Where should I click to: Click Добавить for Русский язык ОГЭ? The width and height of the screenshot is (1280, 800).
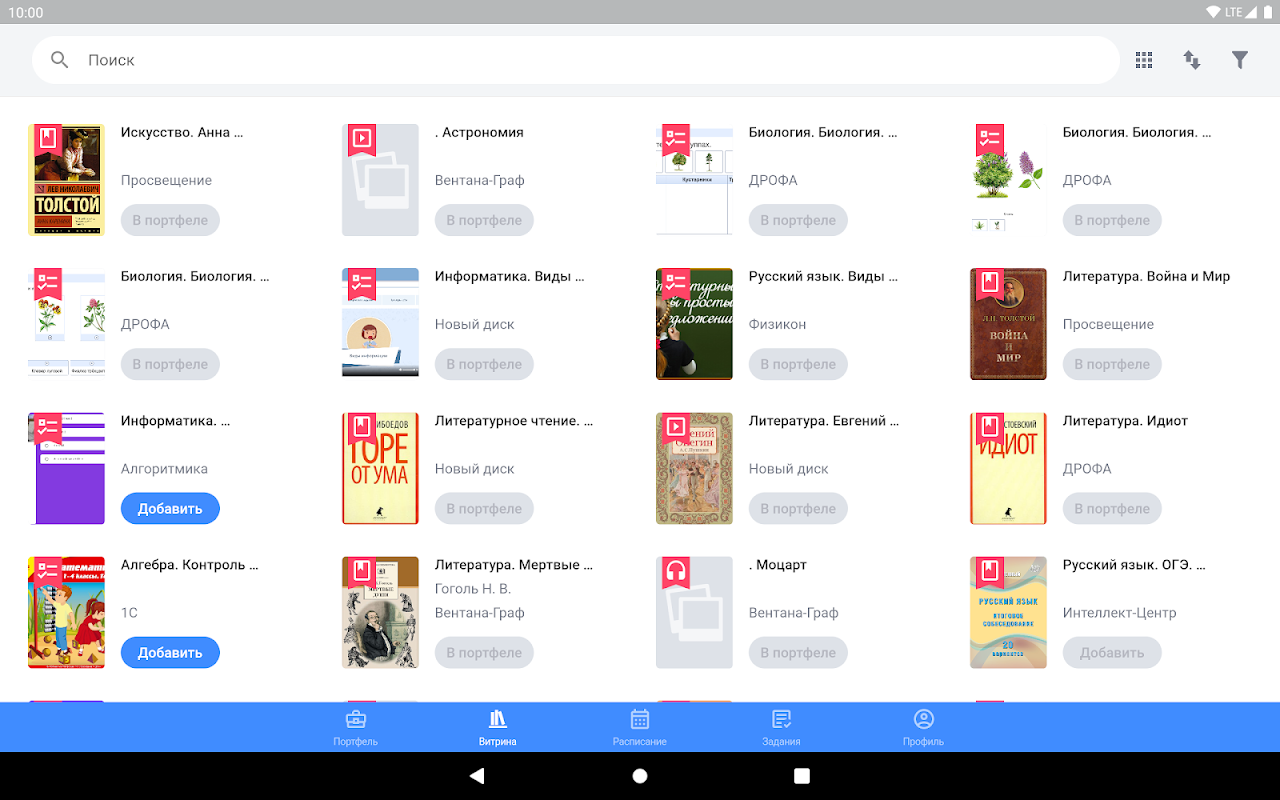[x=1112, y=652]
